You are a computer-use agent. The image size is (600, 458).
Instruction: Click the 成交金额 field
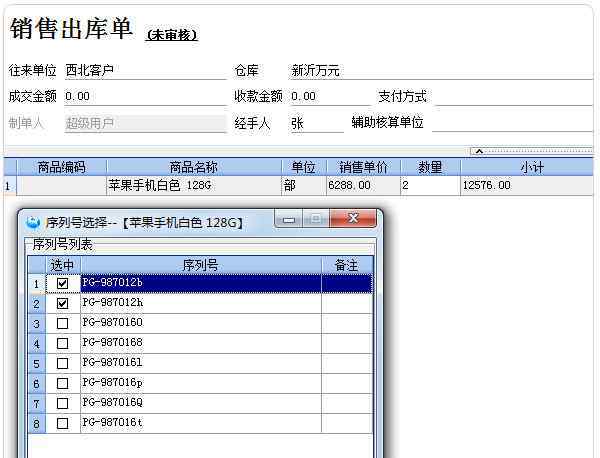click(x=145, y=96)
